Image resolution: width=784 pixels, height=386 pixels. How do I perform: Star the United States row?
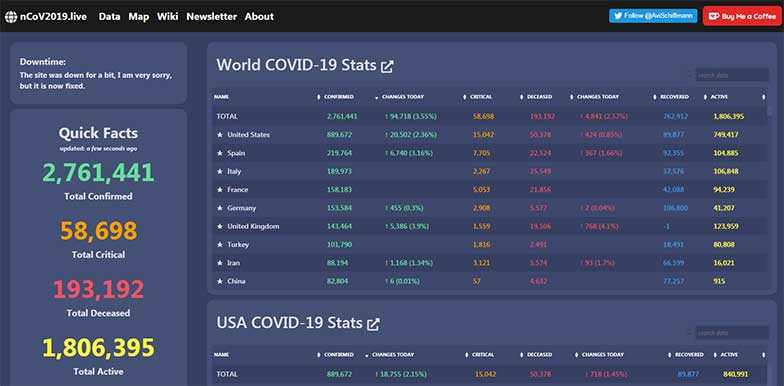pos(220,135)
